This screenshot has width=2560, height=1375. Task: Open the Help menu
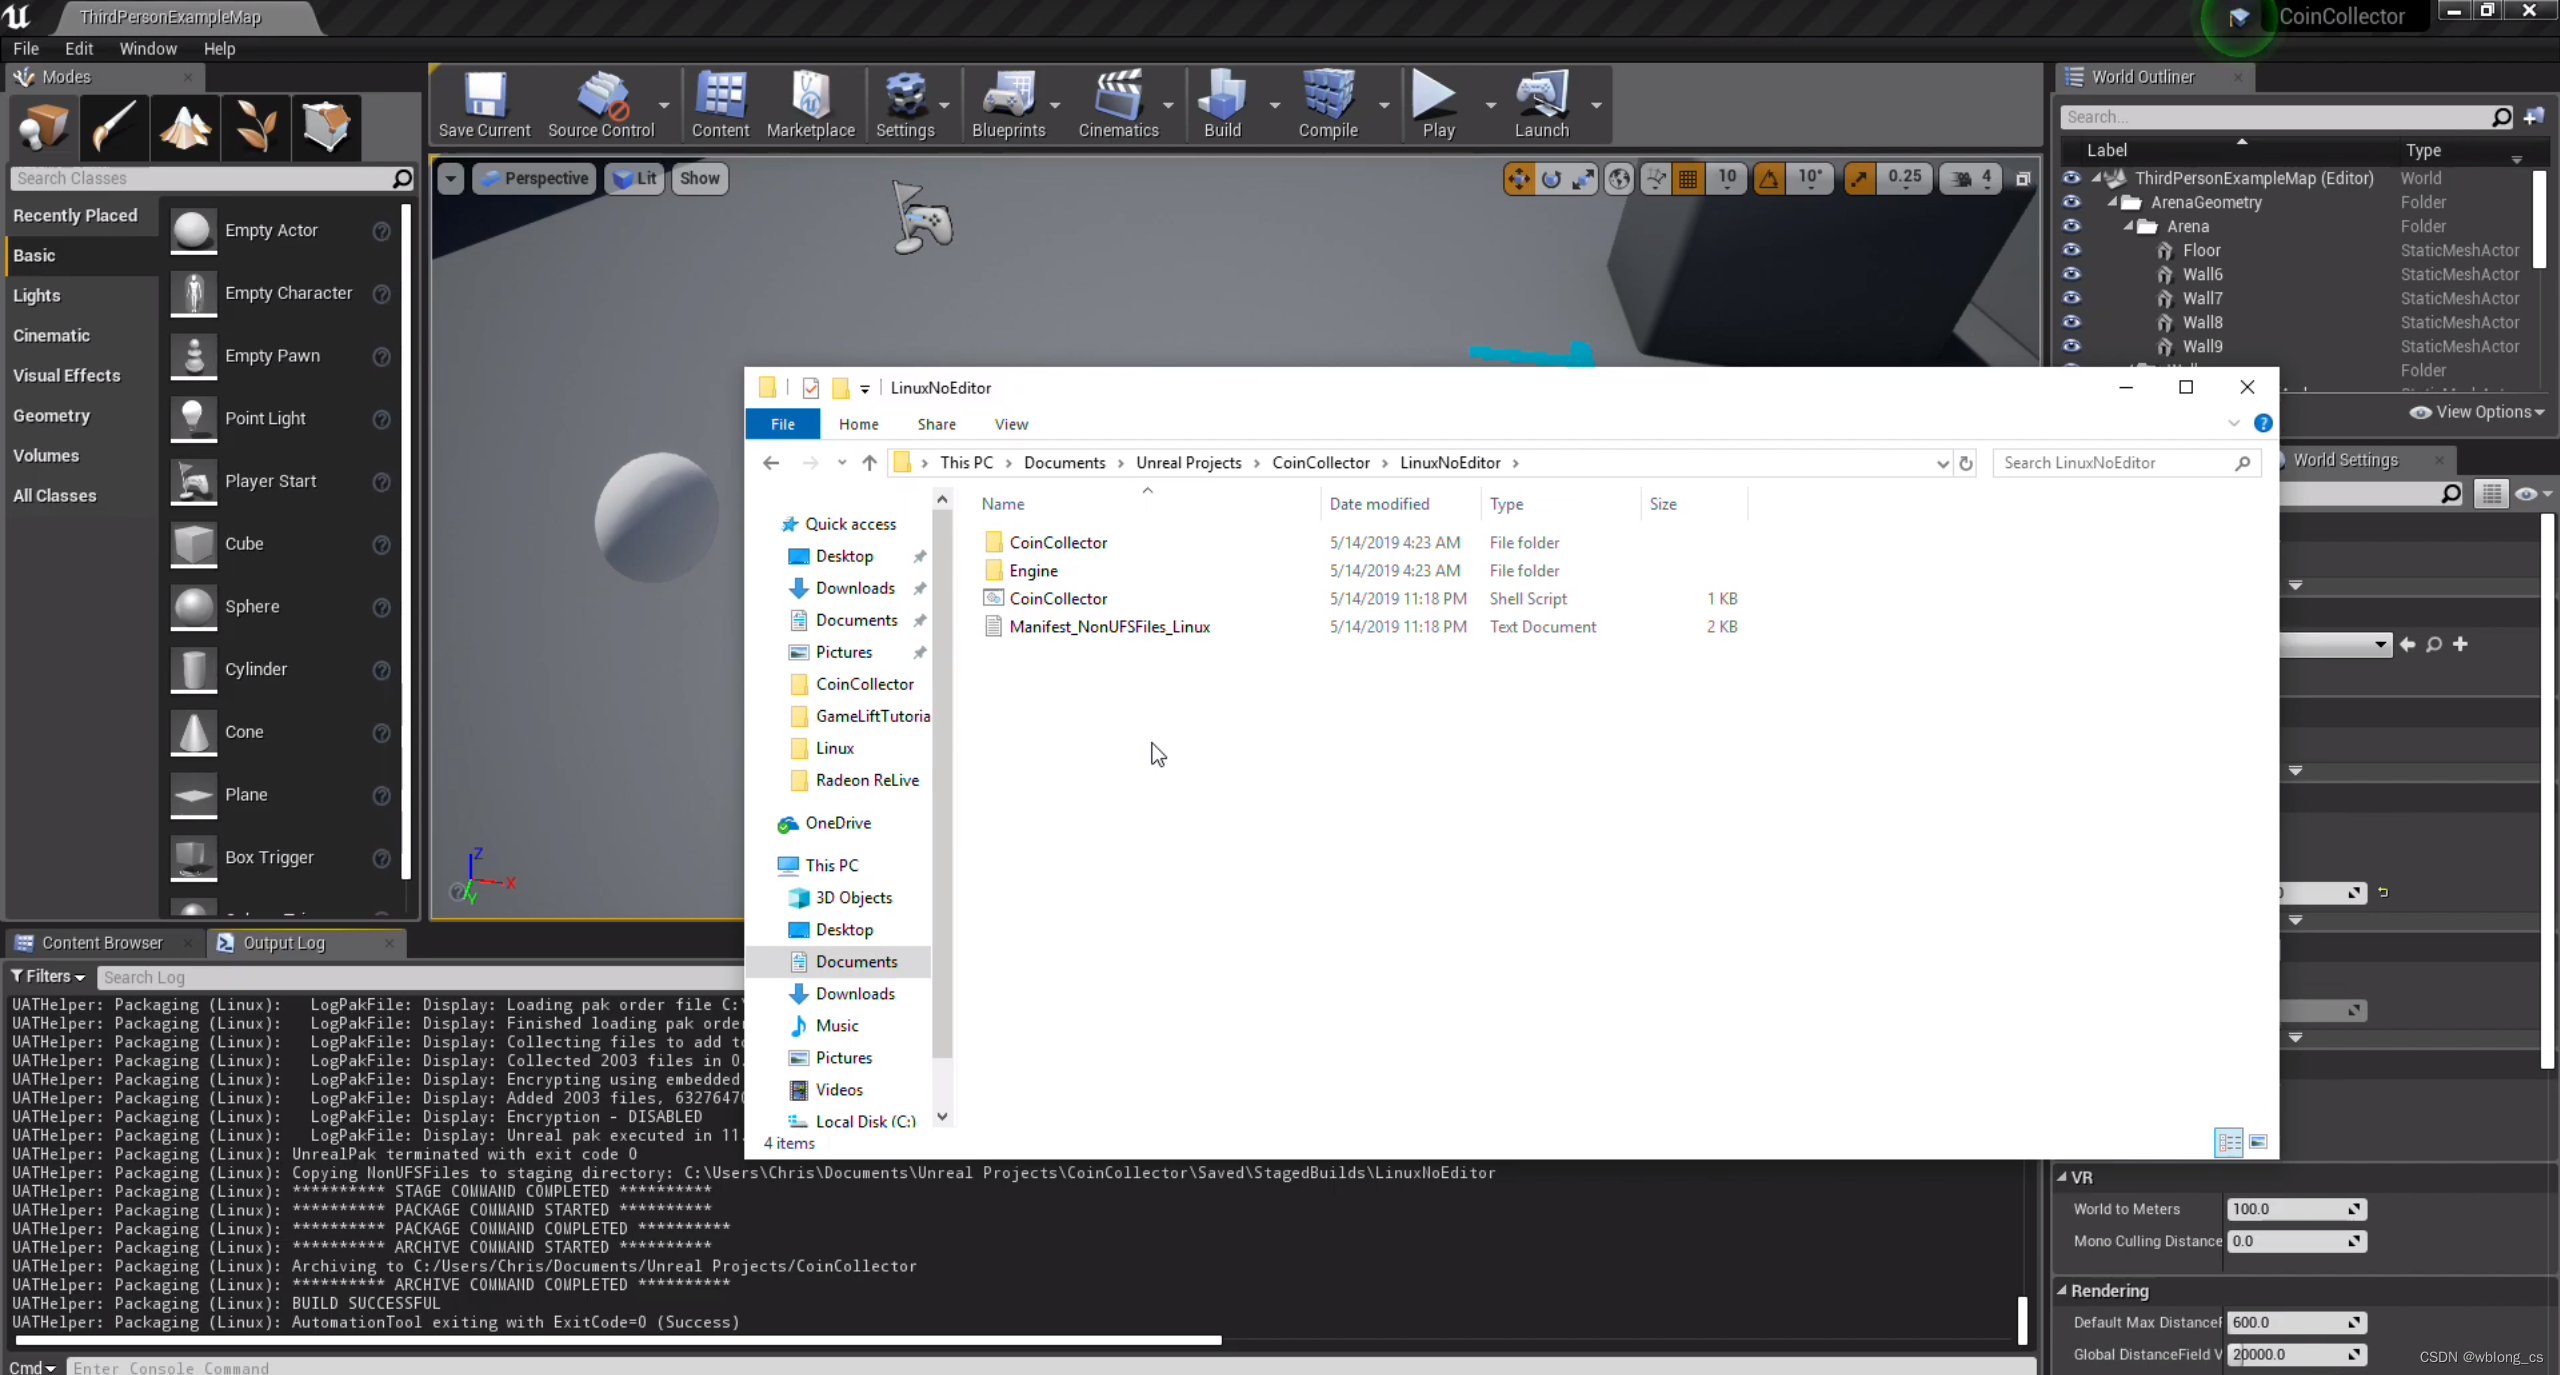219,48
